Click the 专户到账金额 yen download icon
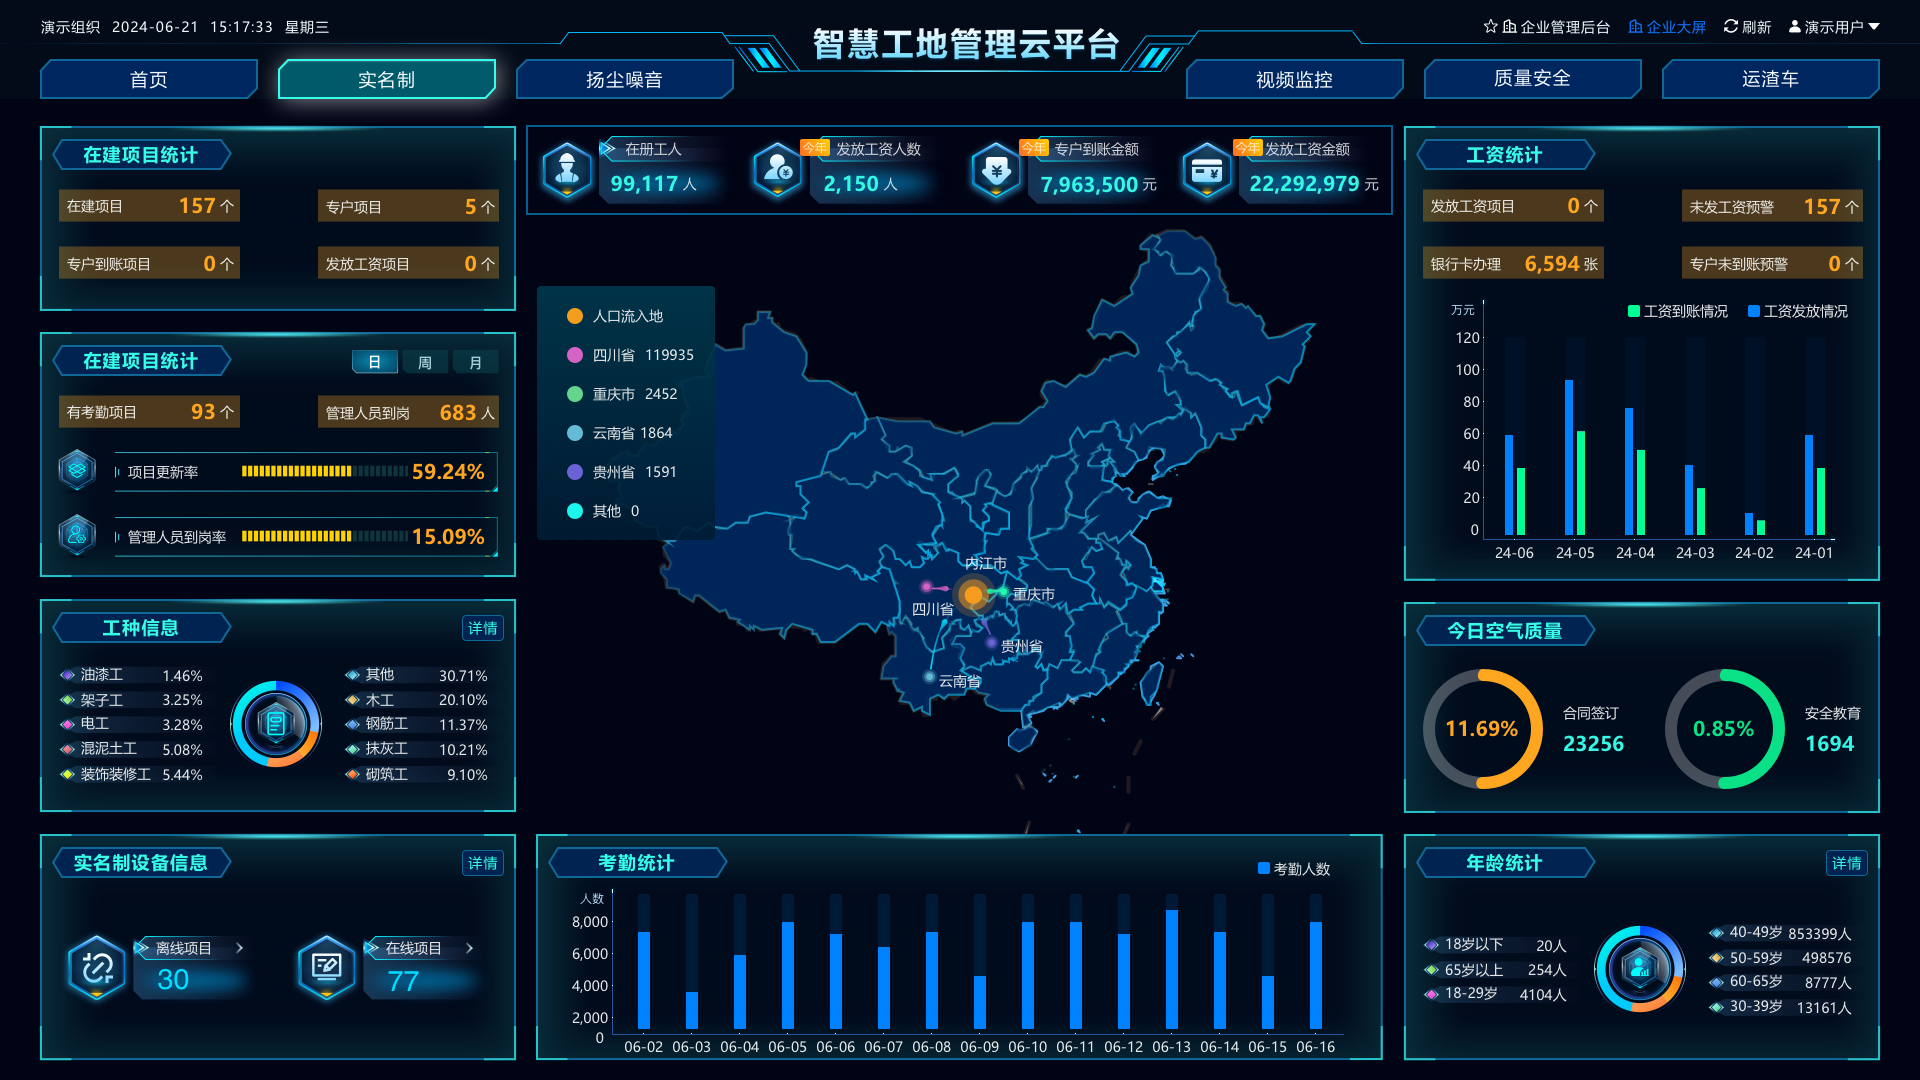 [996, 170]
